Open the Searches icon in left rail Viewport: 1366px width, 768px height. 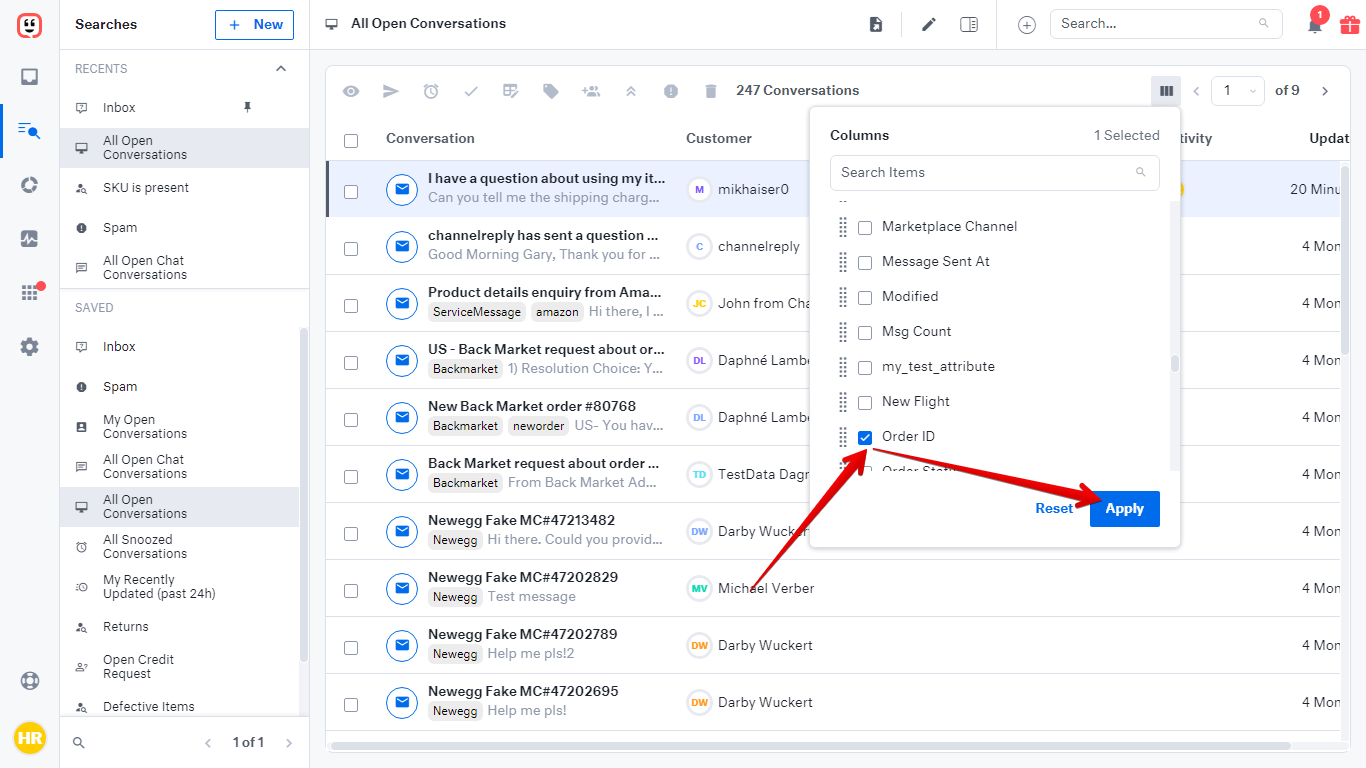point(29,130)
